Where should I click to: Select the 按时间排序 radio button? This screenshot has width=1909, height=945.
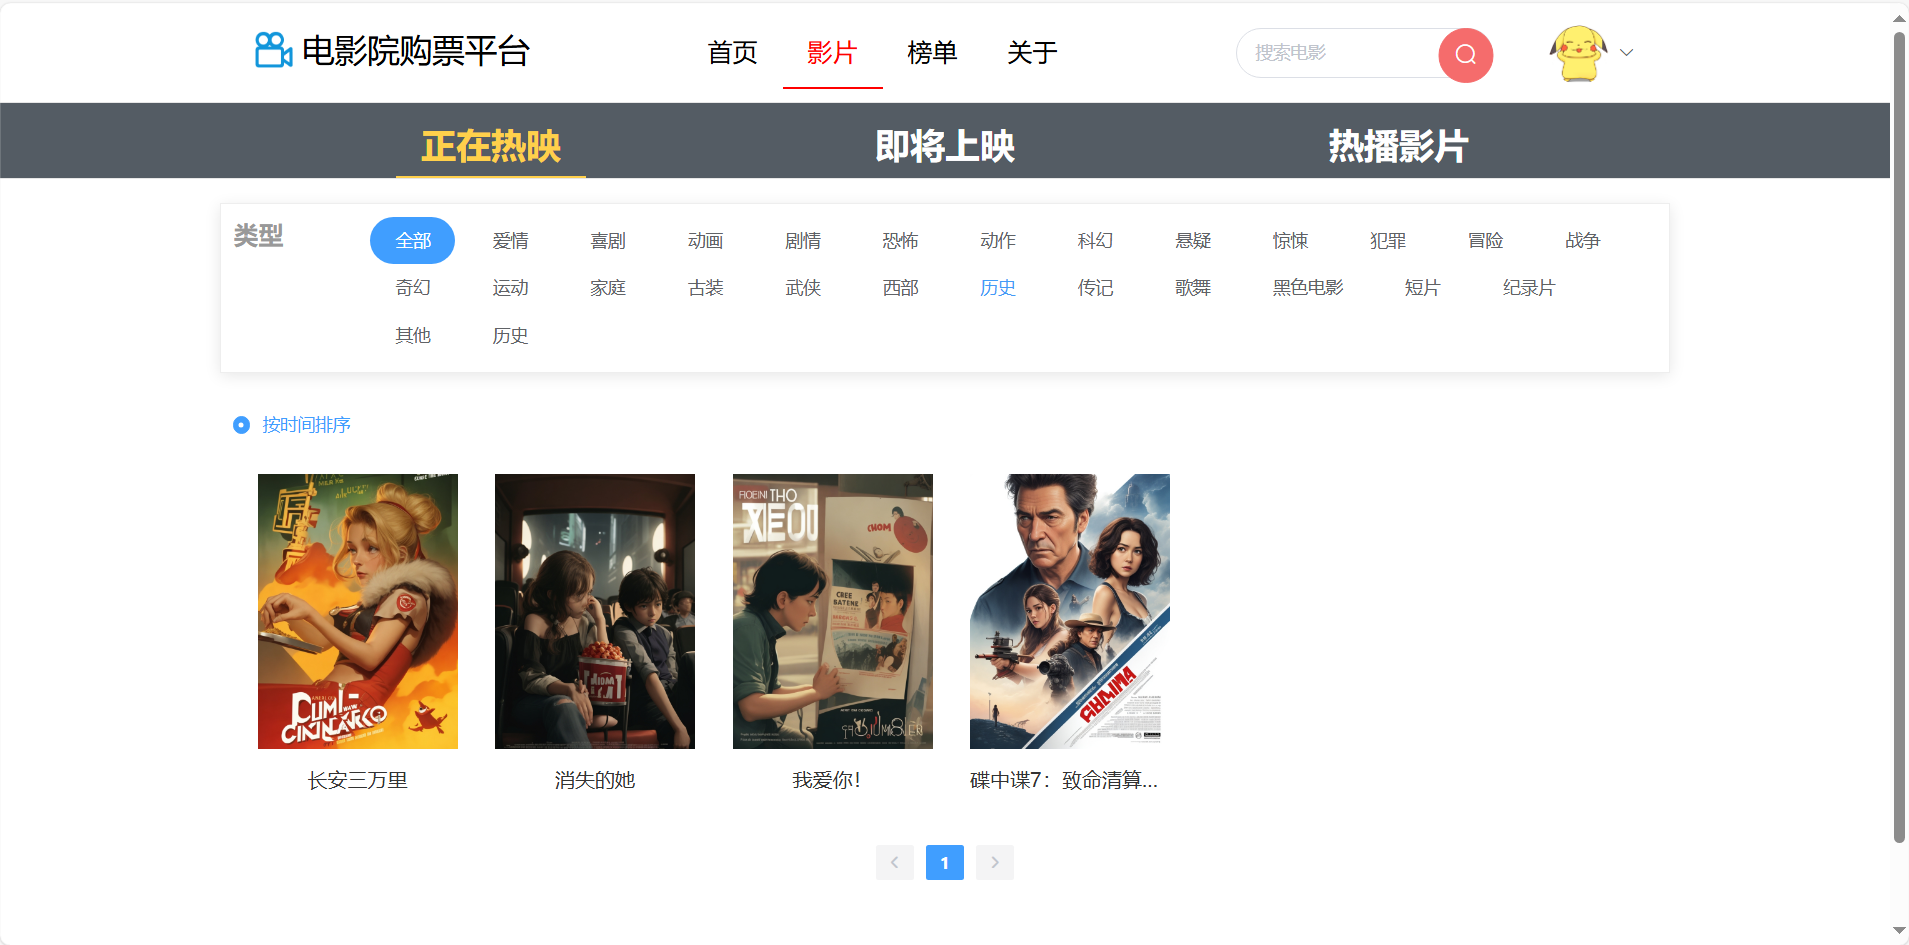[241, 425]
